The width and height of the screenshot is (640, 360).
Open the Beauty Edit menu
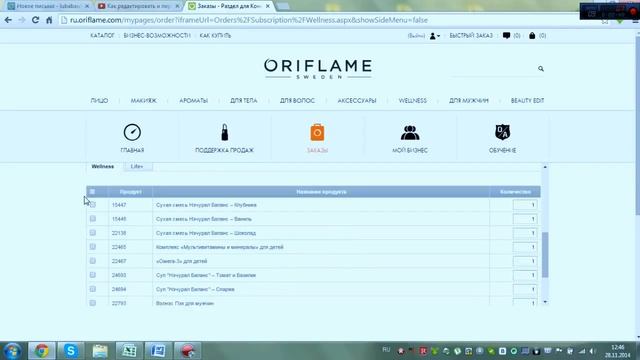click(527, 100)
